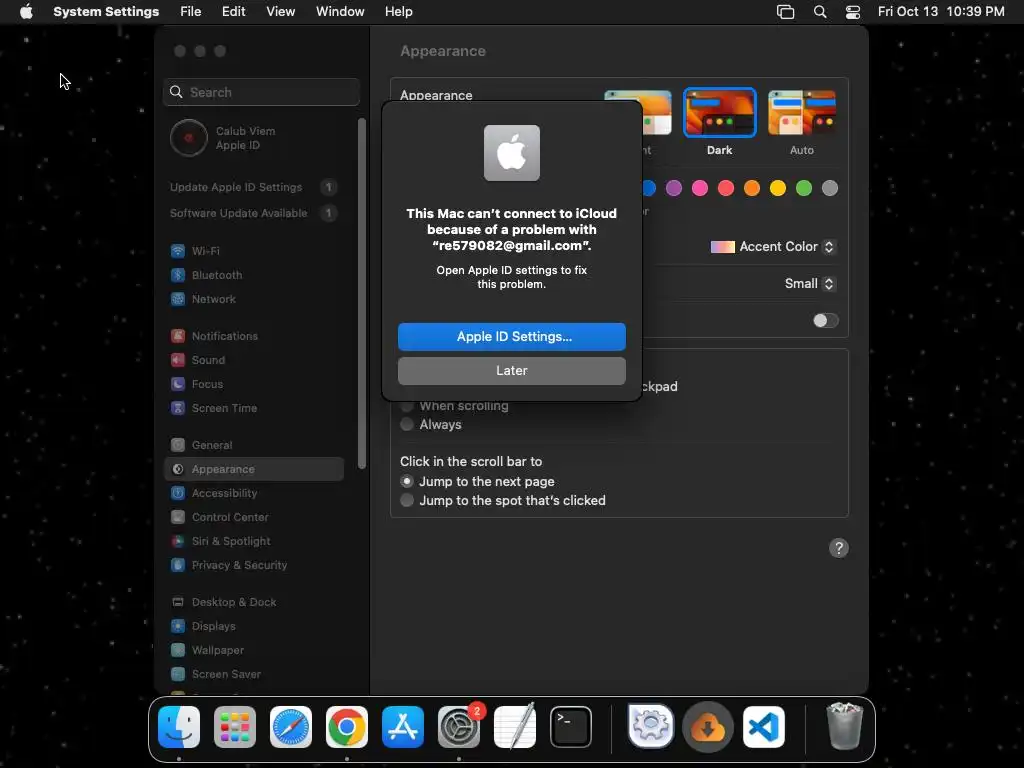Select When scrolling radio option

tap(407, 406)
